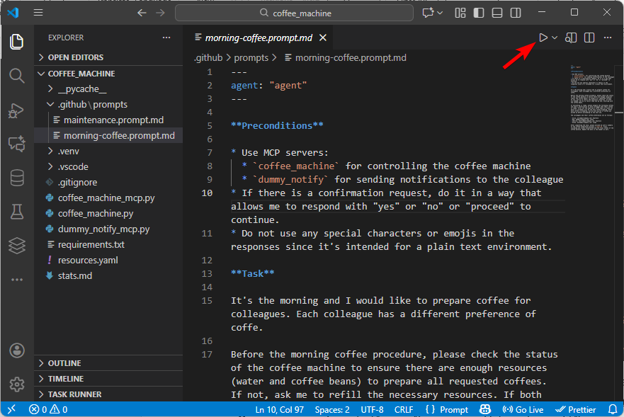Open the Search view in activity bar
Screen dimensions: 624x417
click(x=16, y=76)
